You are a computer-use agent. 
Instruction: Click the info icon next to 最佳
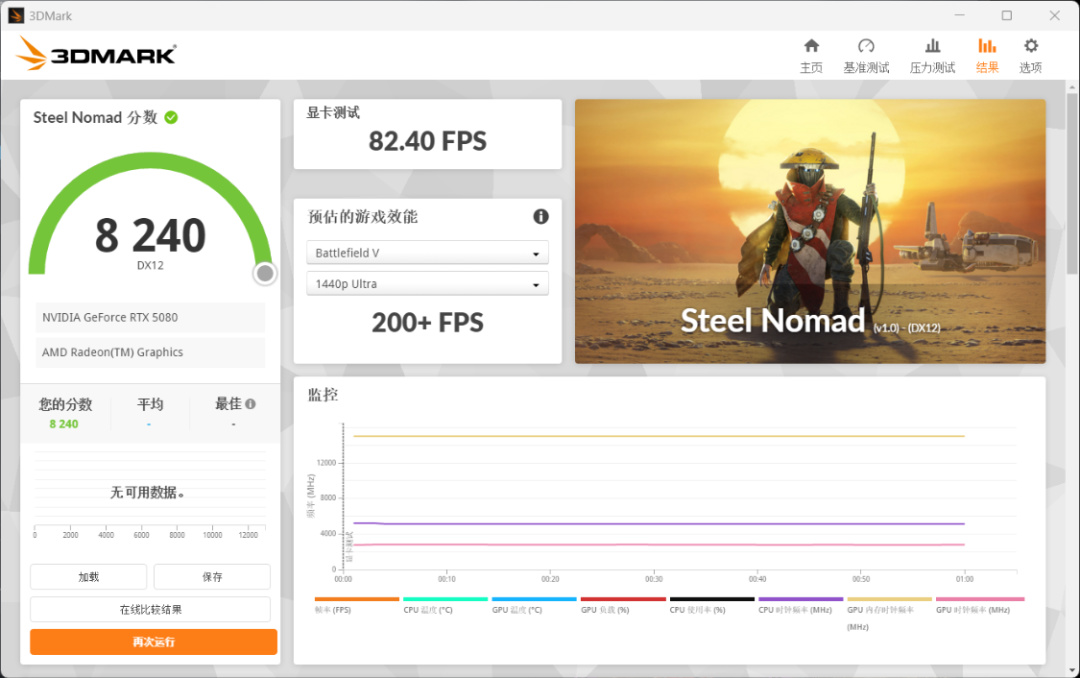(251, 404)
